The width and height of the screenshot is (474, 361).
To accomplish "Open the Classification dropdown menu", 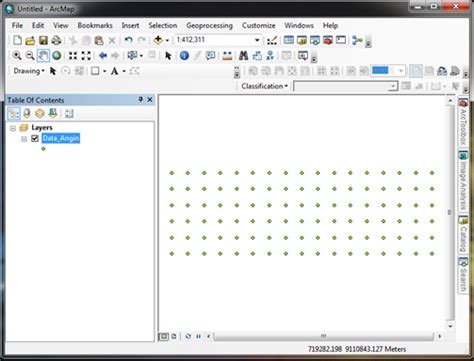I will (x=264, y=86).
